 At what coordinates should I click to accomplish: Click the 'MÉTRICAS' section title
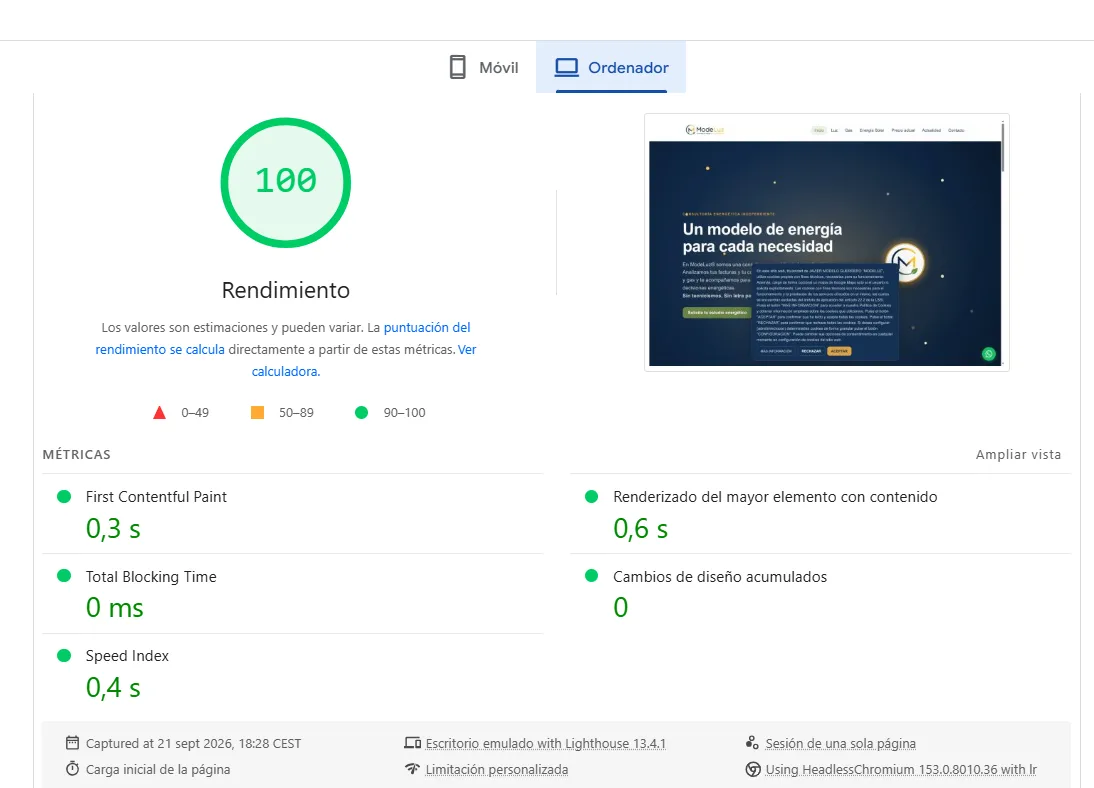point(77,454)
